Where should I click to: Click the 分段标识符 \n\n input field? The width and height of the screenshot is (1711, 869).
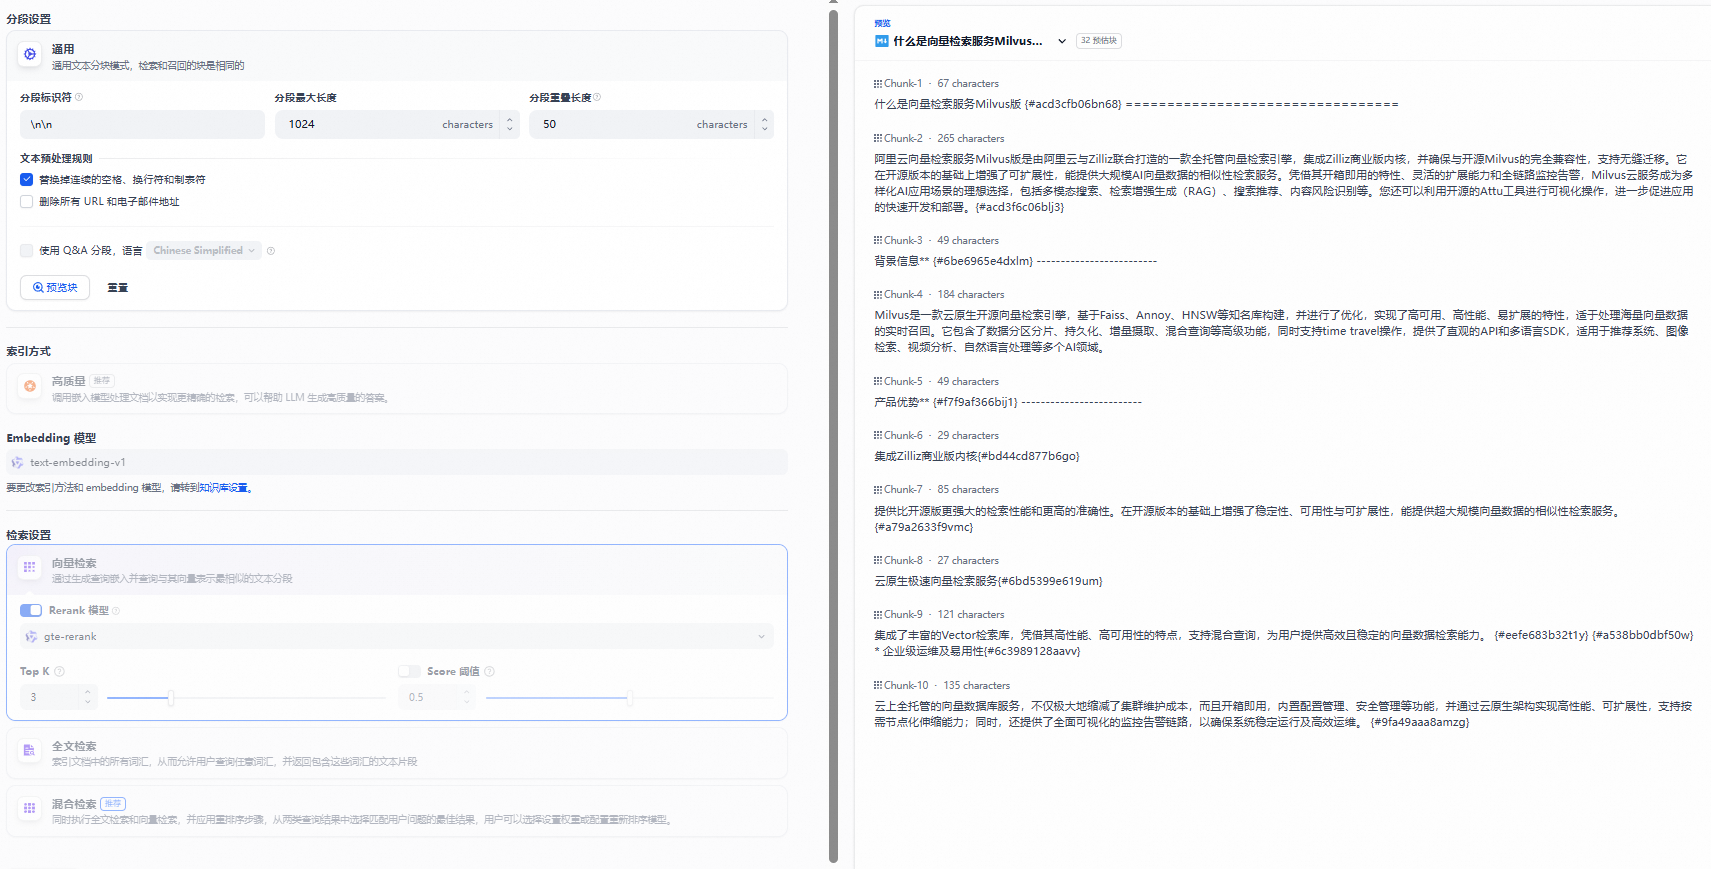pos(142,125)
